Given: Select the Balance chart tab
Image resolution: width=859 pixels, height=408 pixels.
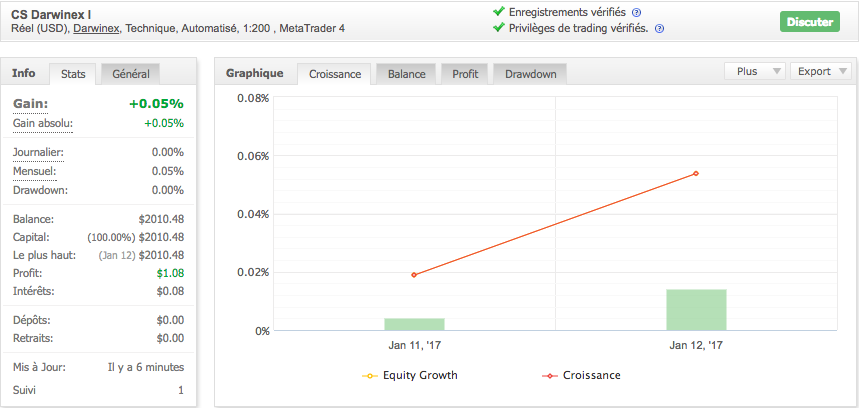Looking at the screenshot, I should tap(406, 74).
